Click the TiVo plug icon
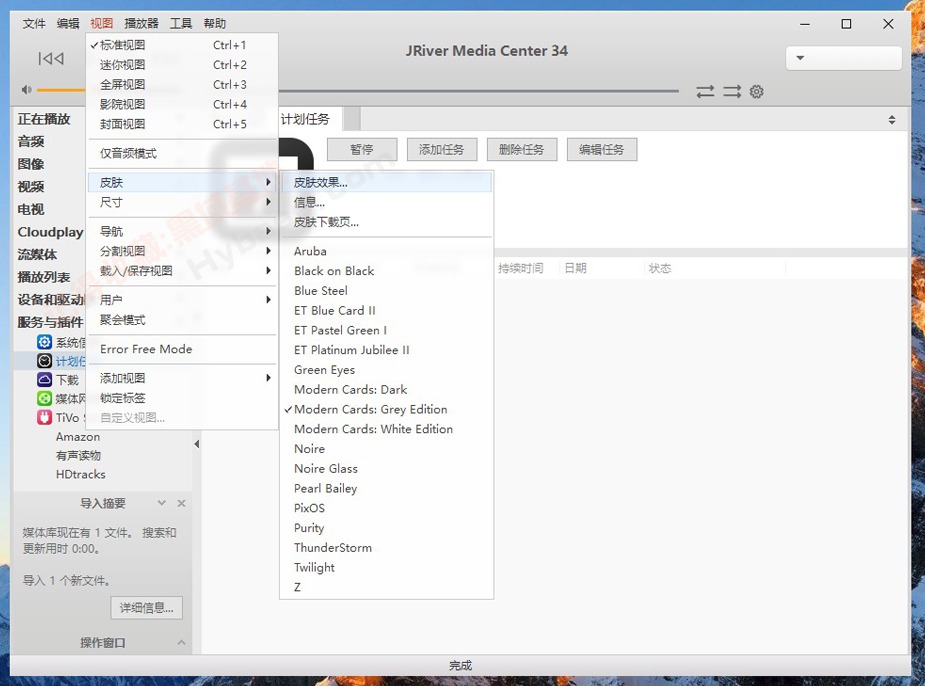925x686 pixels. (44, 417)
